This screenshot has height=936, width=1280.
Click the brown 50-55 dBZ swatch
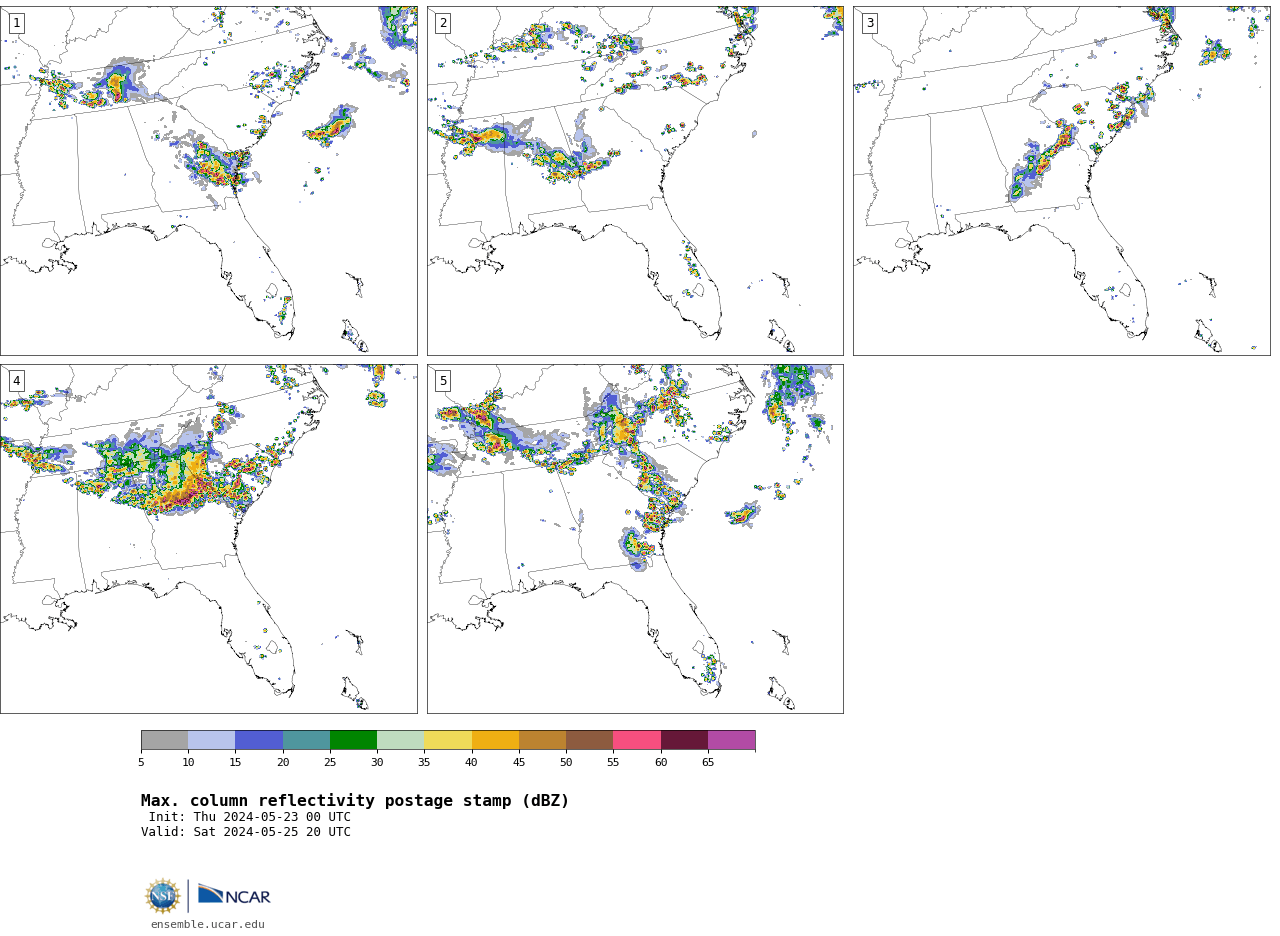pos(589,740)
